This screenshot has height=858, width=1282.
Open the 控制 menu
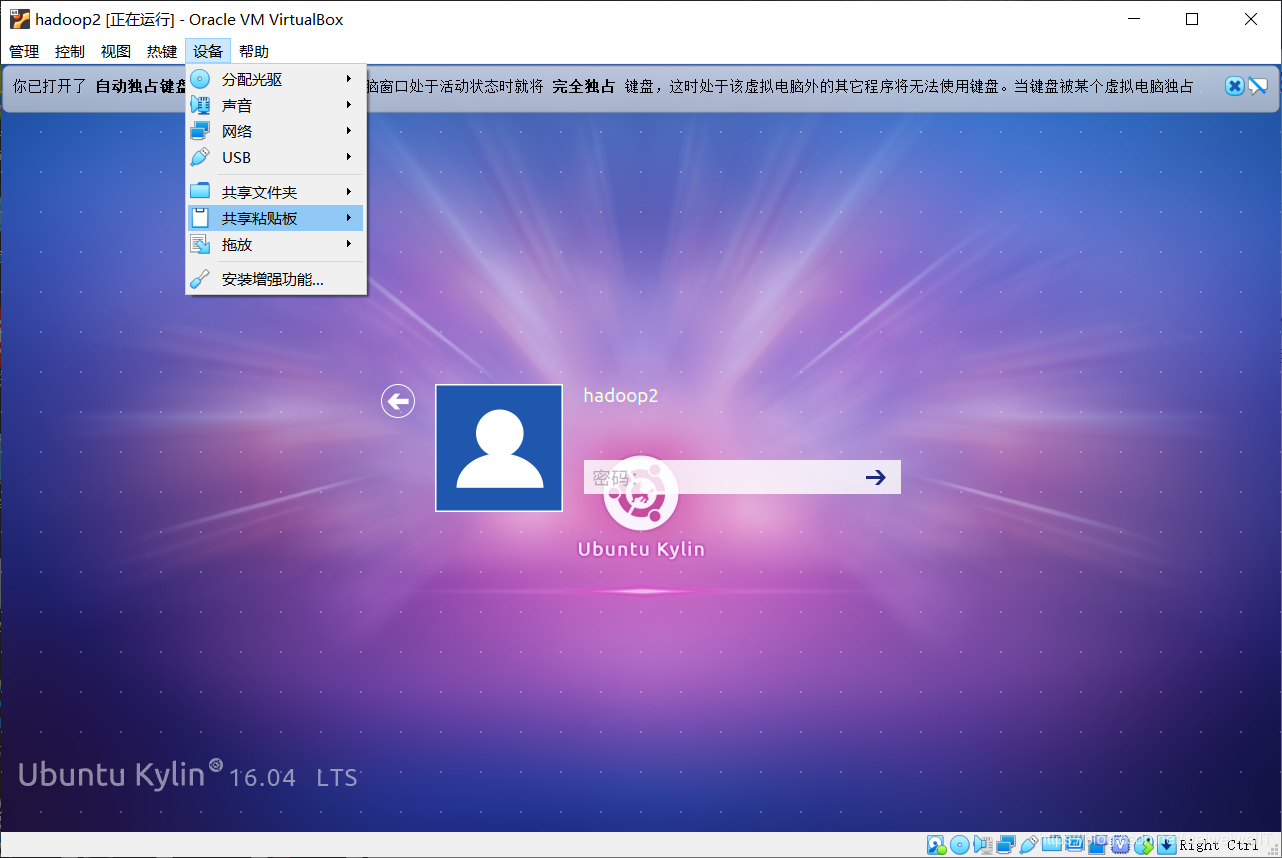click(x=70, y=51)
